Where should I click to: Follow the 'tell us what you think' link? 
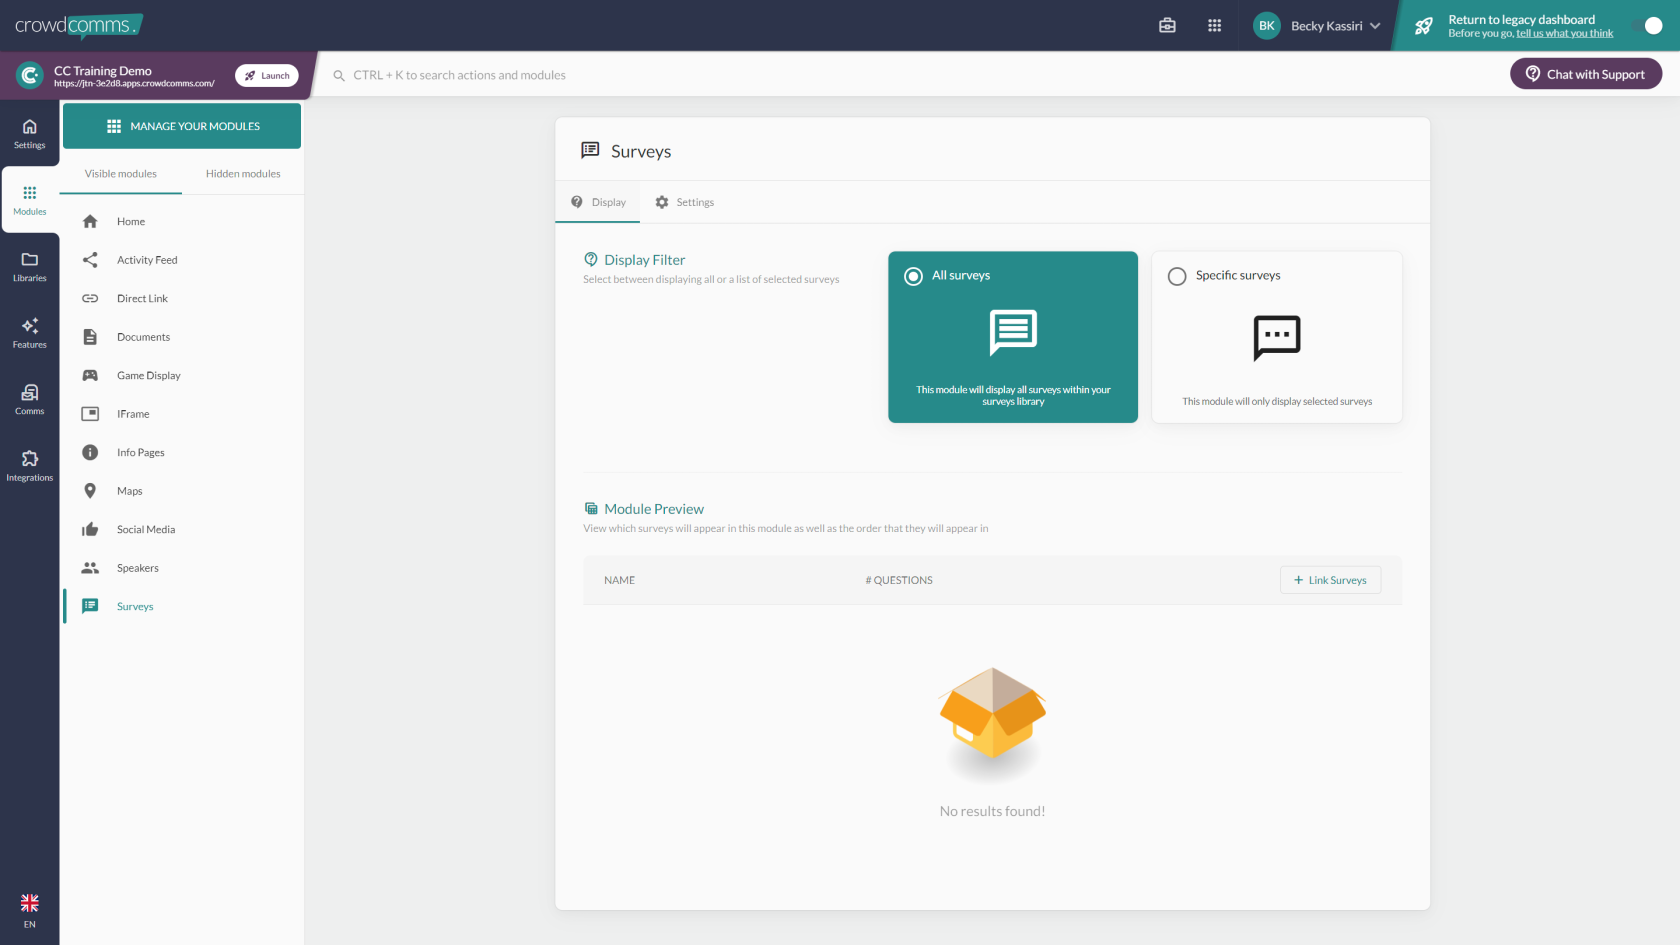tap(1564, 33)
